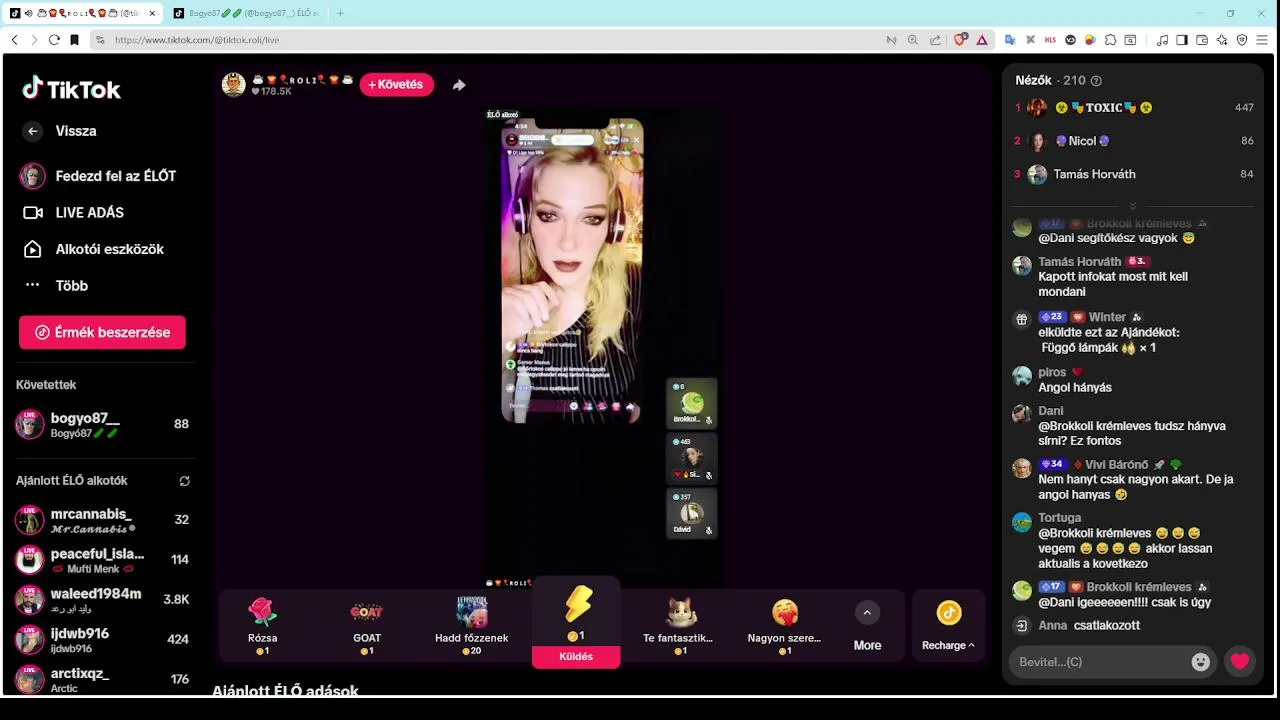Select the Hadd főzzenek gift

pos(472,625)
